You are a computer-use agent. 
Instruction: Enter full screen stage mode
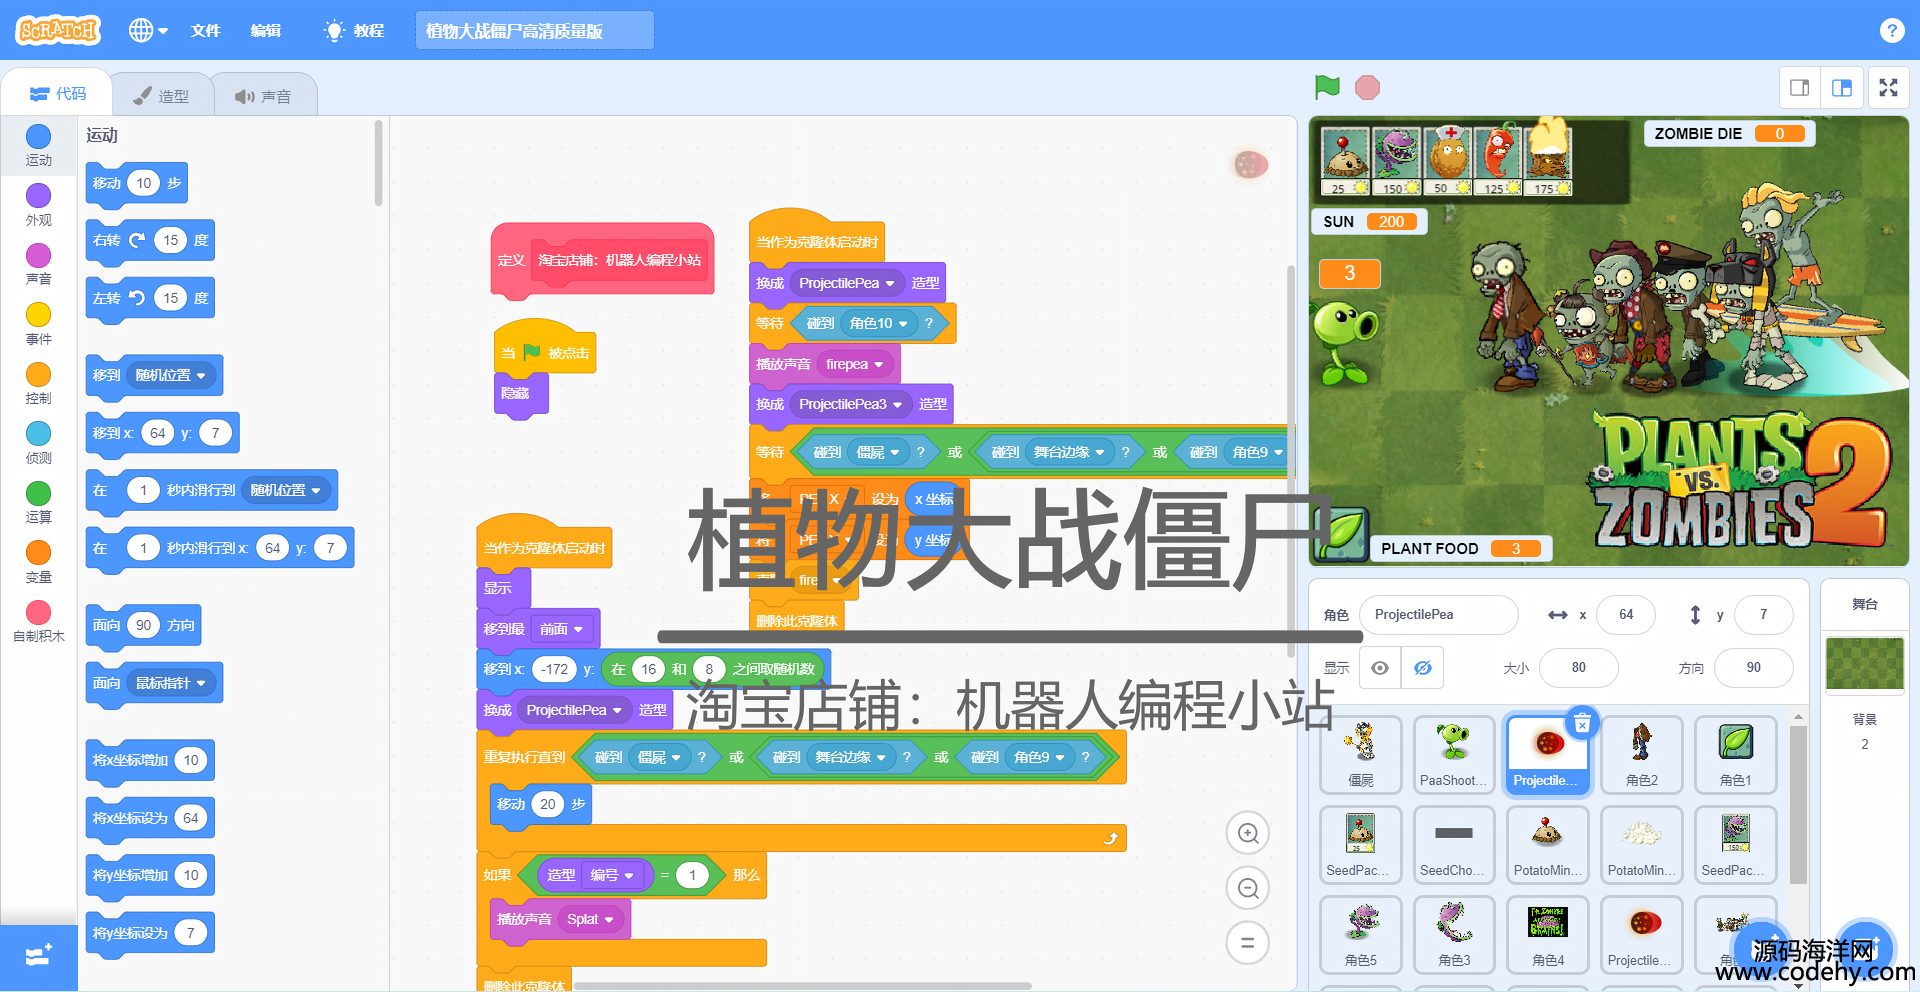pos(1888,88)
